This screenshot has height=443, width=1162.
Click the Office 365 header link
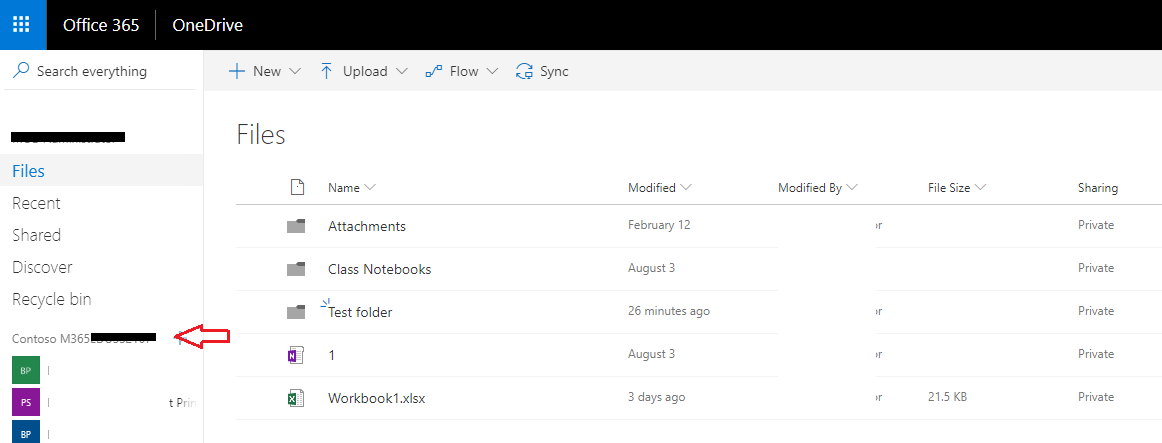(101, 24)
